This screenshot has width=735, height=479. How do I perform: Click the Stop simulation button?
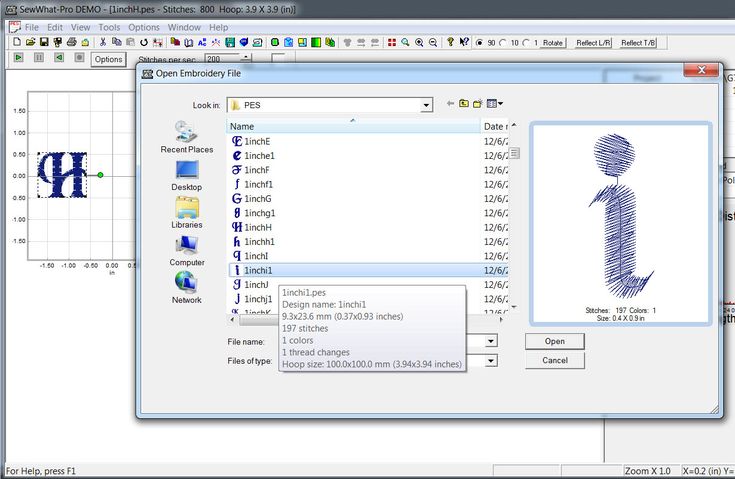pyautogui.click(x=79, y=58)
